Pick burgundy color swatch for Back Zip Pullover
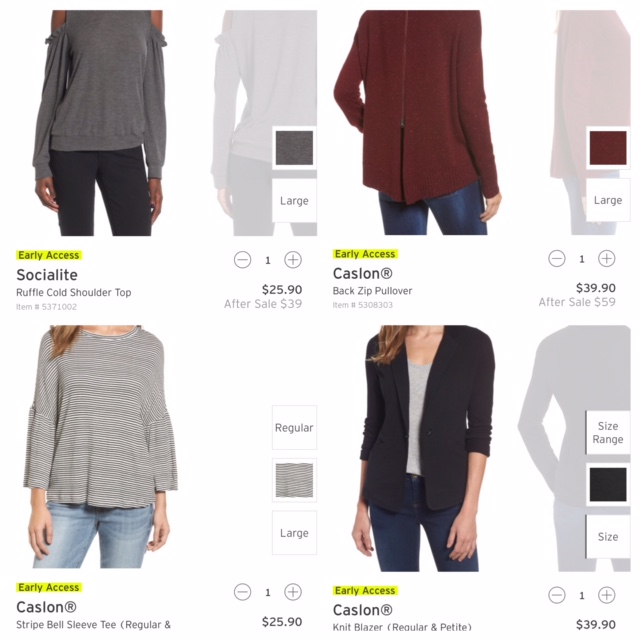 coord(608,148)
